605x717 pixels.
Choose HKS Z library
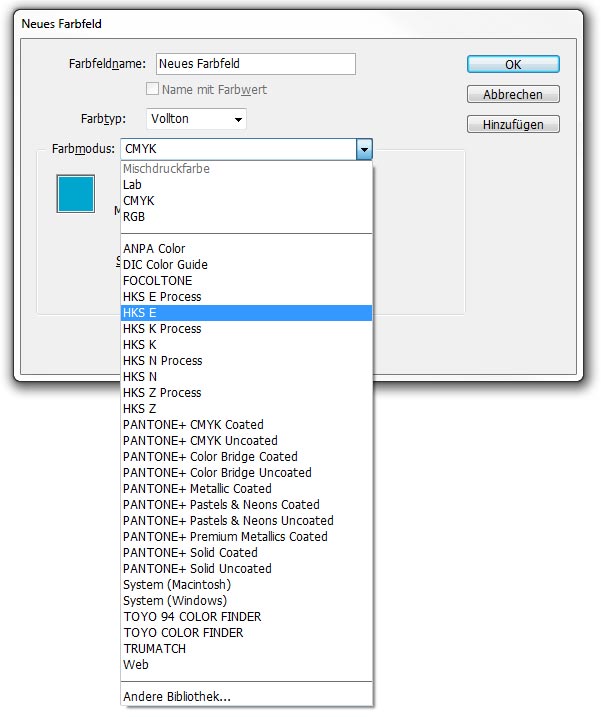coord(246,409)
